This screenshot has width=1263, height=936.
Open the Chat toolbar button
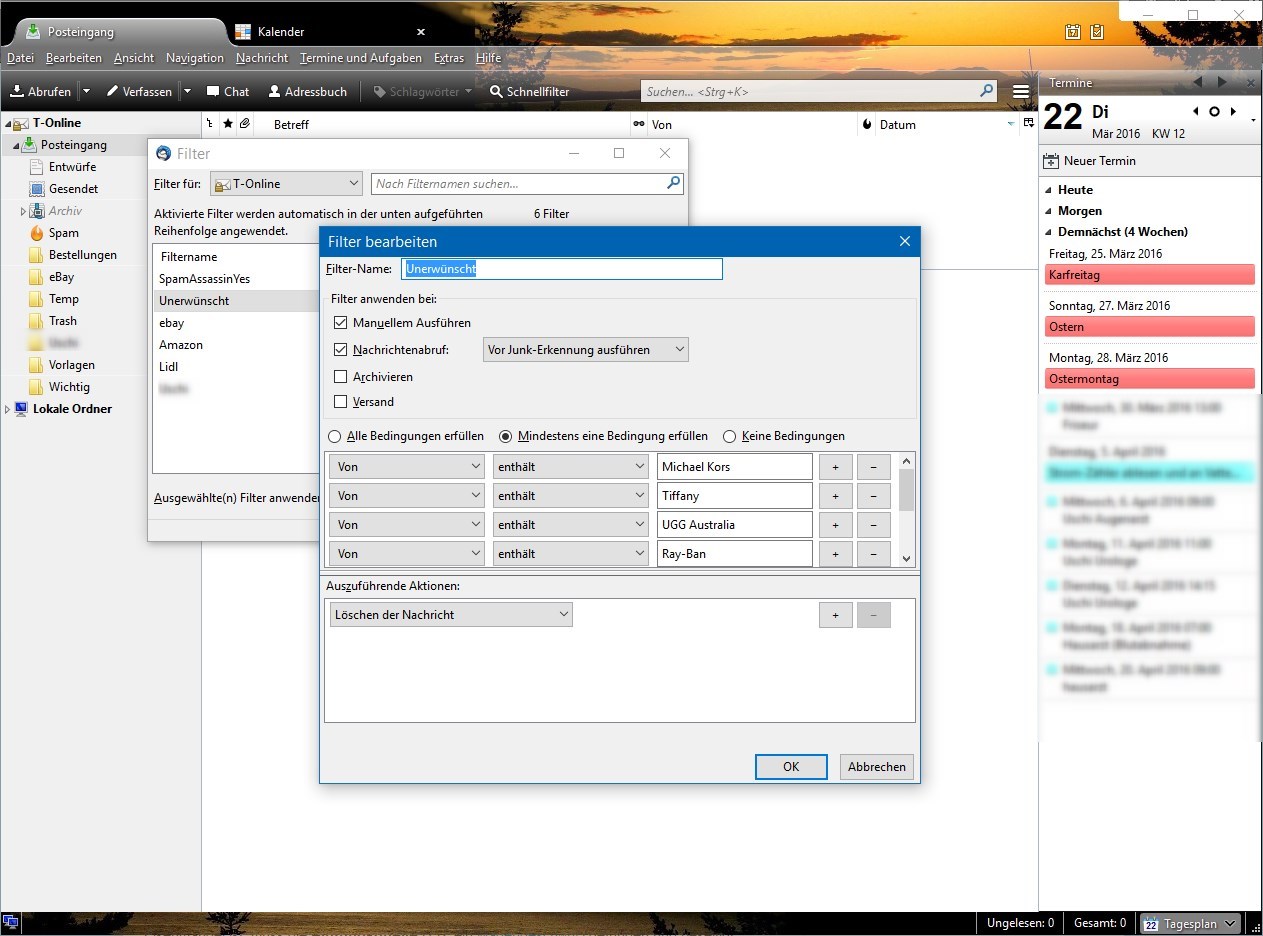(227, 92)
